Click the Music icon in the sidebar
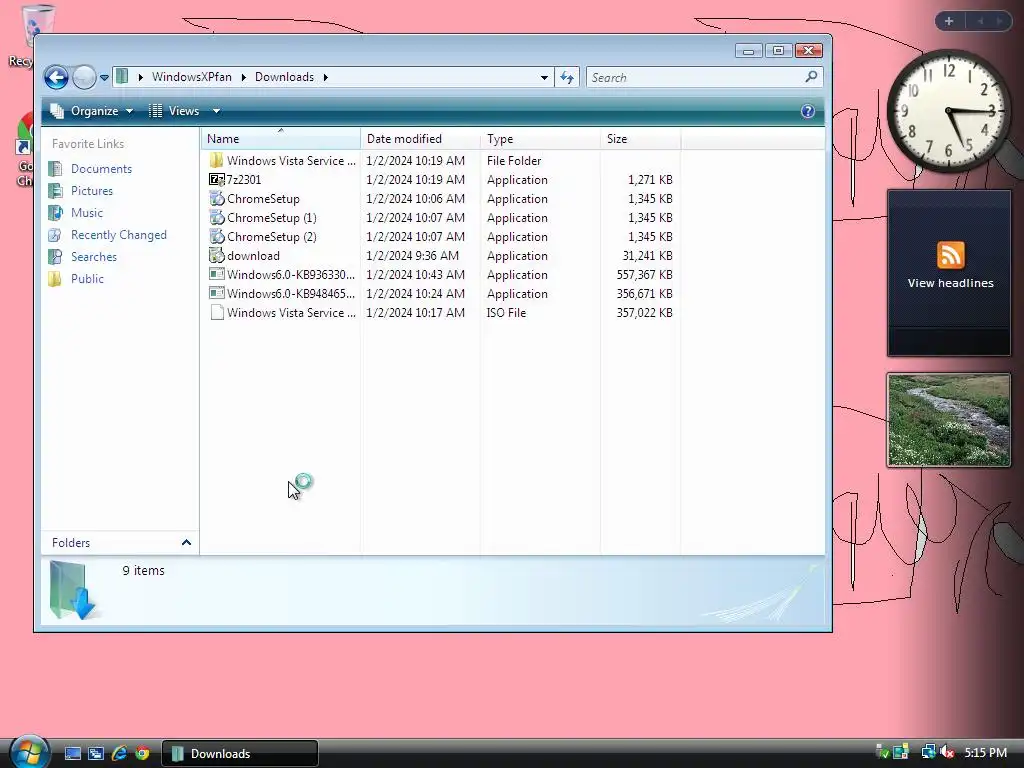1024x768 pixels. pos(56,213)
